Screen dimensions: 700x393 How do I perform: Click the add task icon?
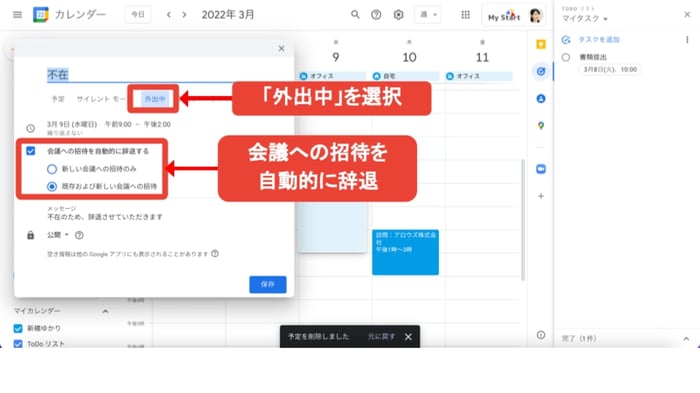(x=566, y=40)
